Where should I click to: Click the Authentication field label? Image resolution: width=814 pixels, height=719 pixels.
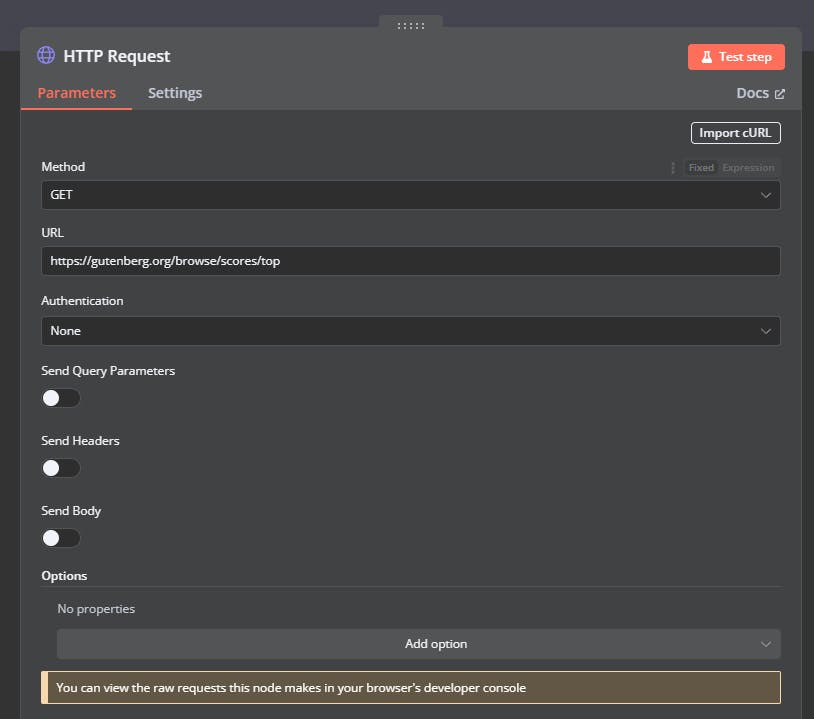tap(83, 301)
